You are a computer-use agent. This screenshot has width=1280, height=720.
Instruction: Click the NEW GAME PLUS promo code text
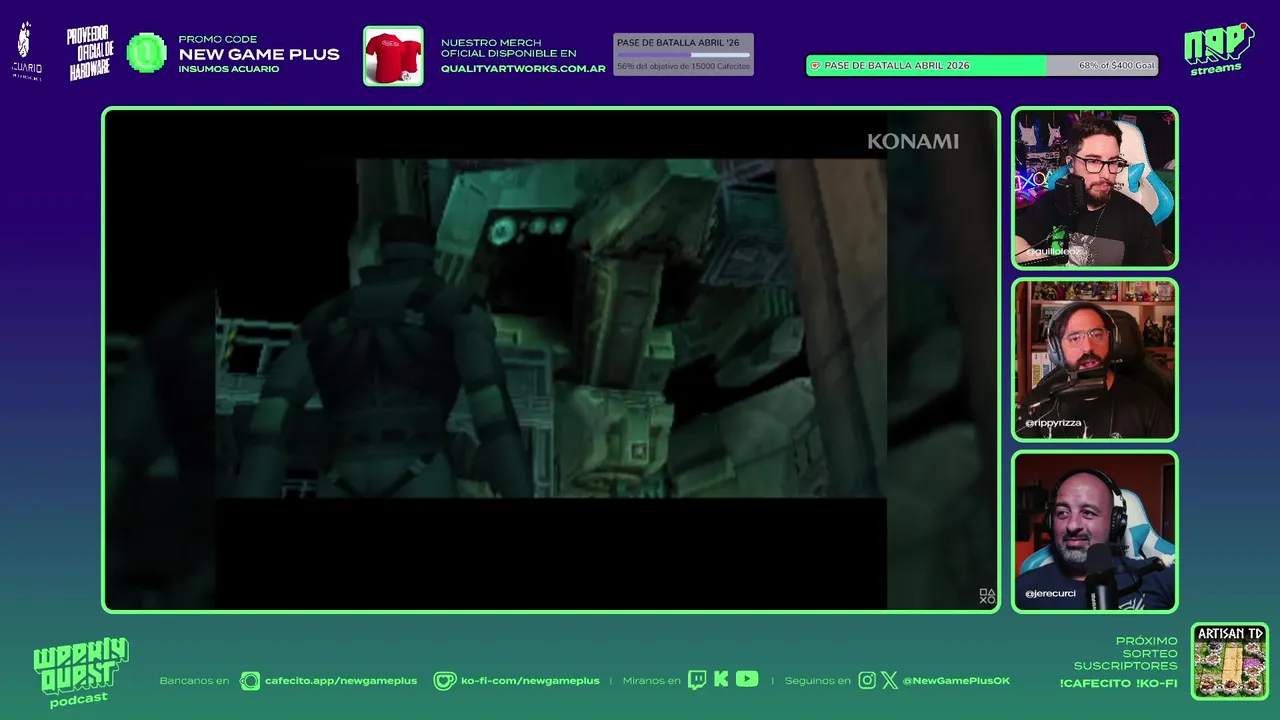(x=259, y=55)
